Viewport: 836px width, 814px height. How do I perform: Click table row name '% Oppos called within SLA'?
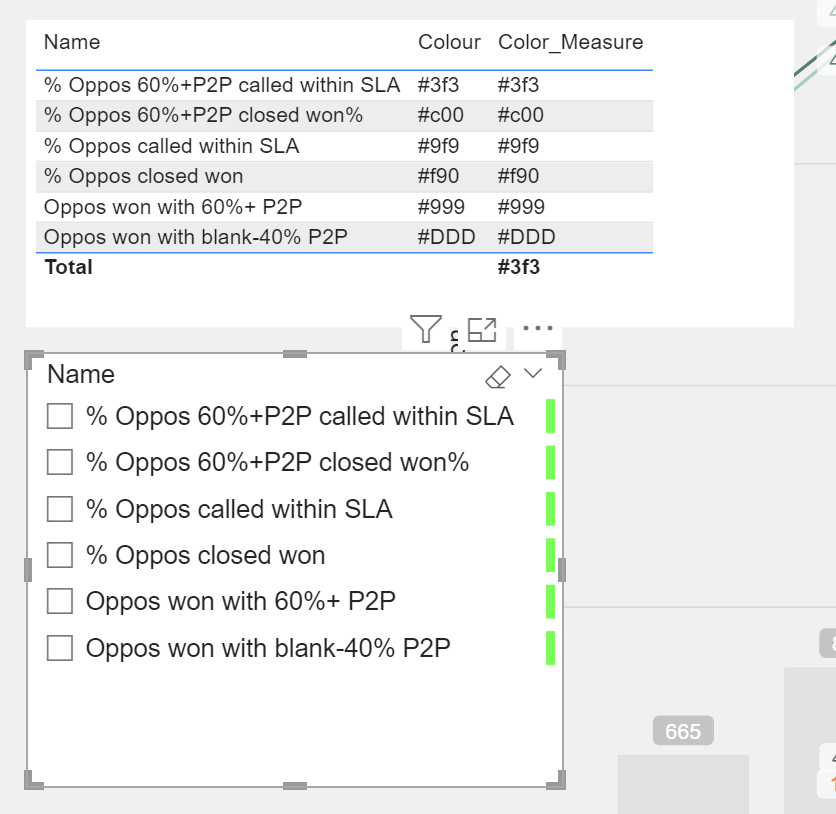click(172, 146)
